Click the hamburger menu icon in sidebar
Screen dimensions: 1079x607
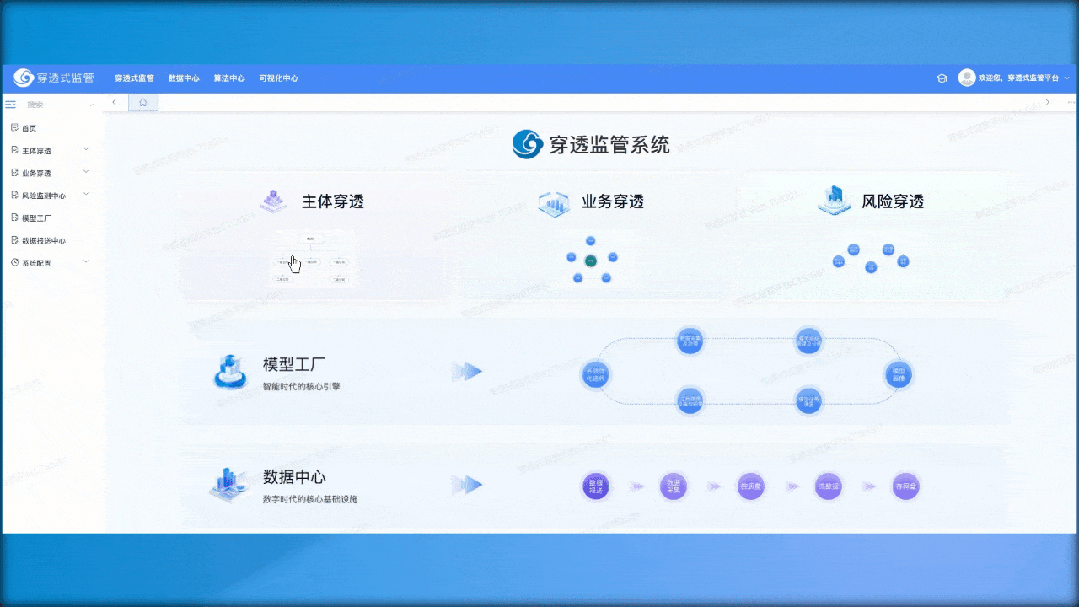coord(11,104)
